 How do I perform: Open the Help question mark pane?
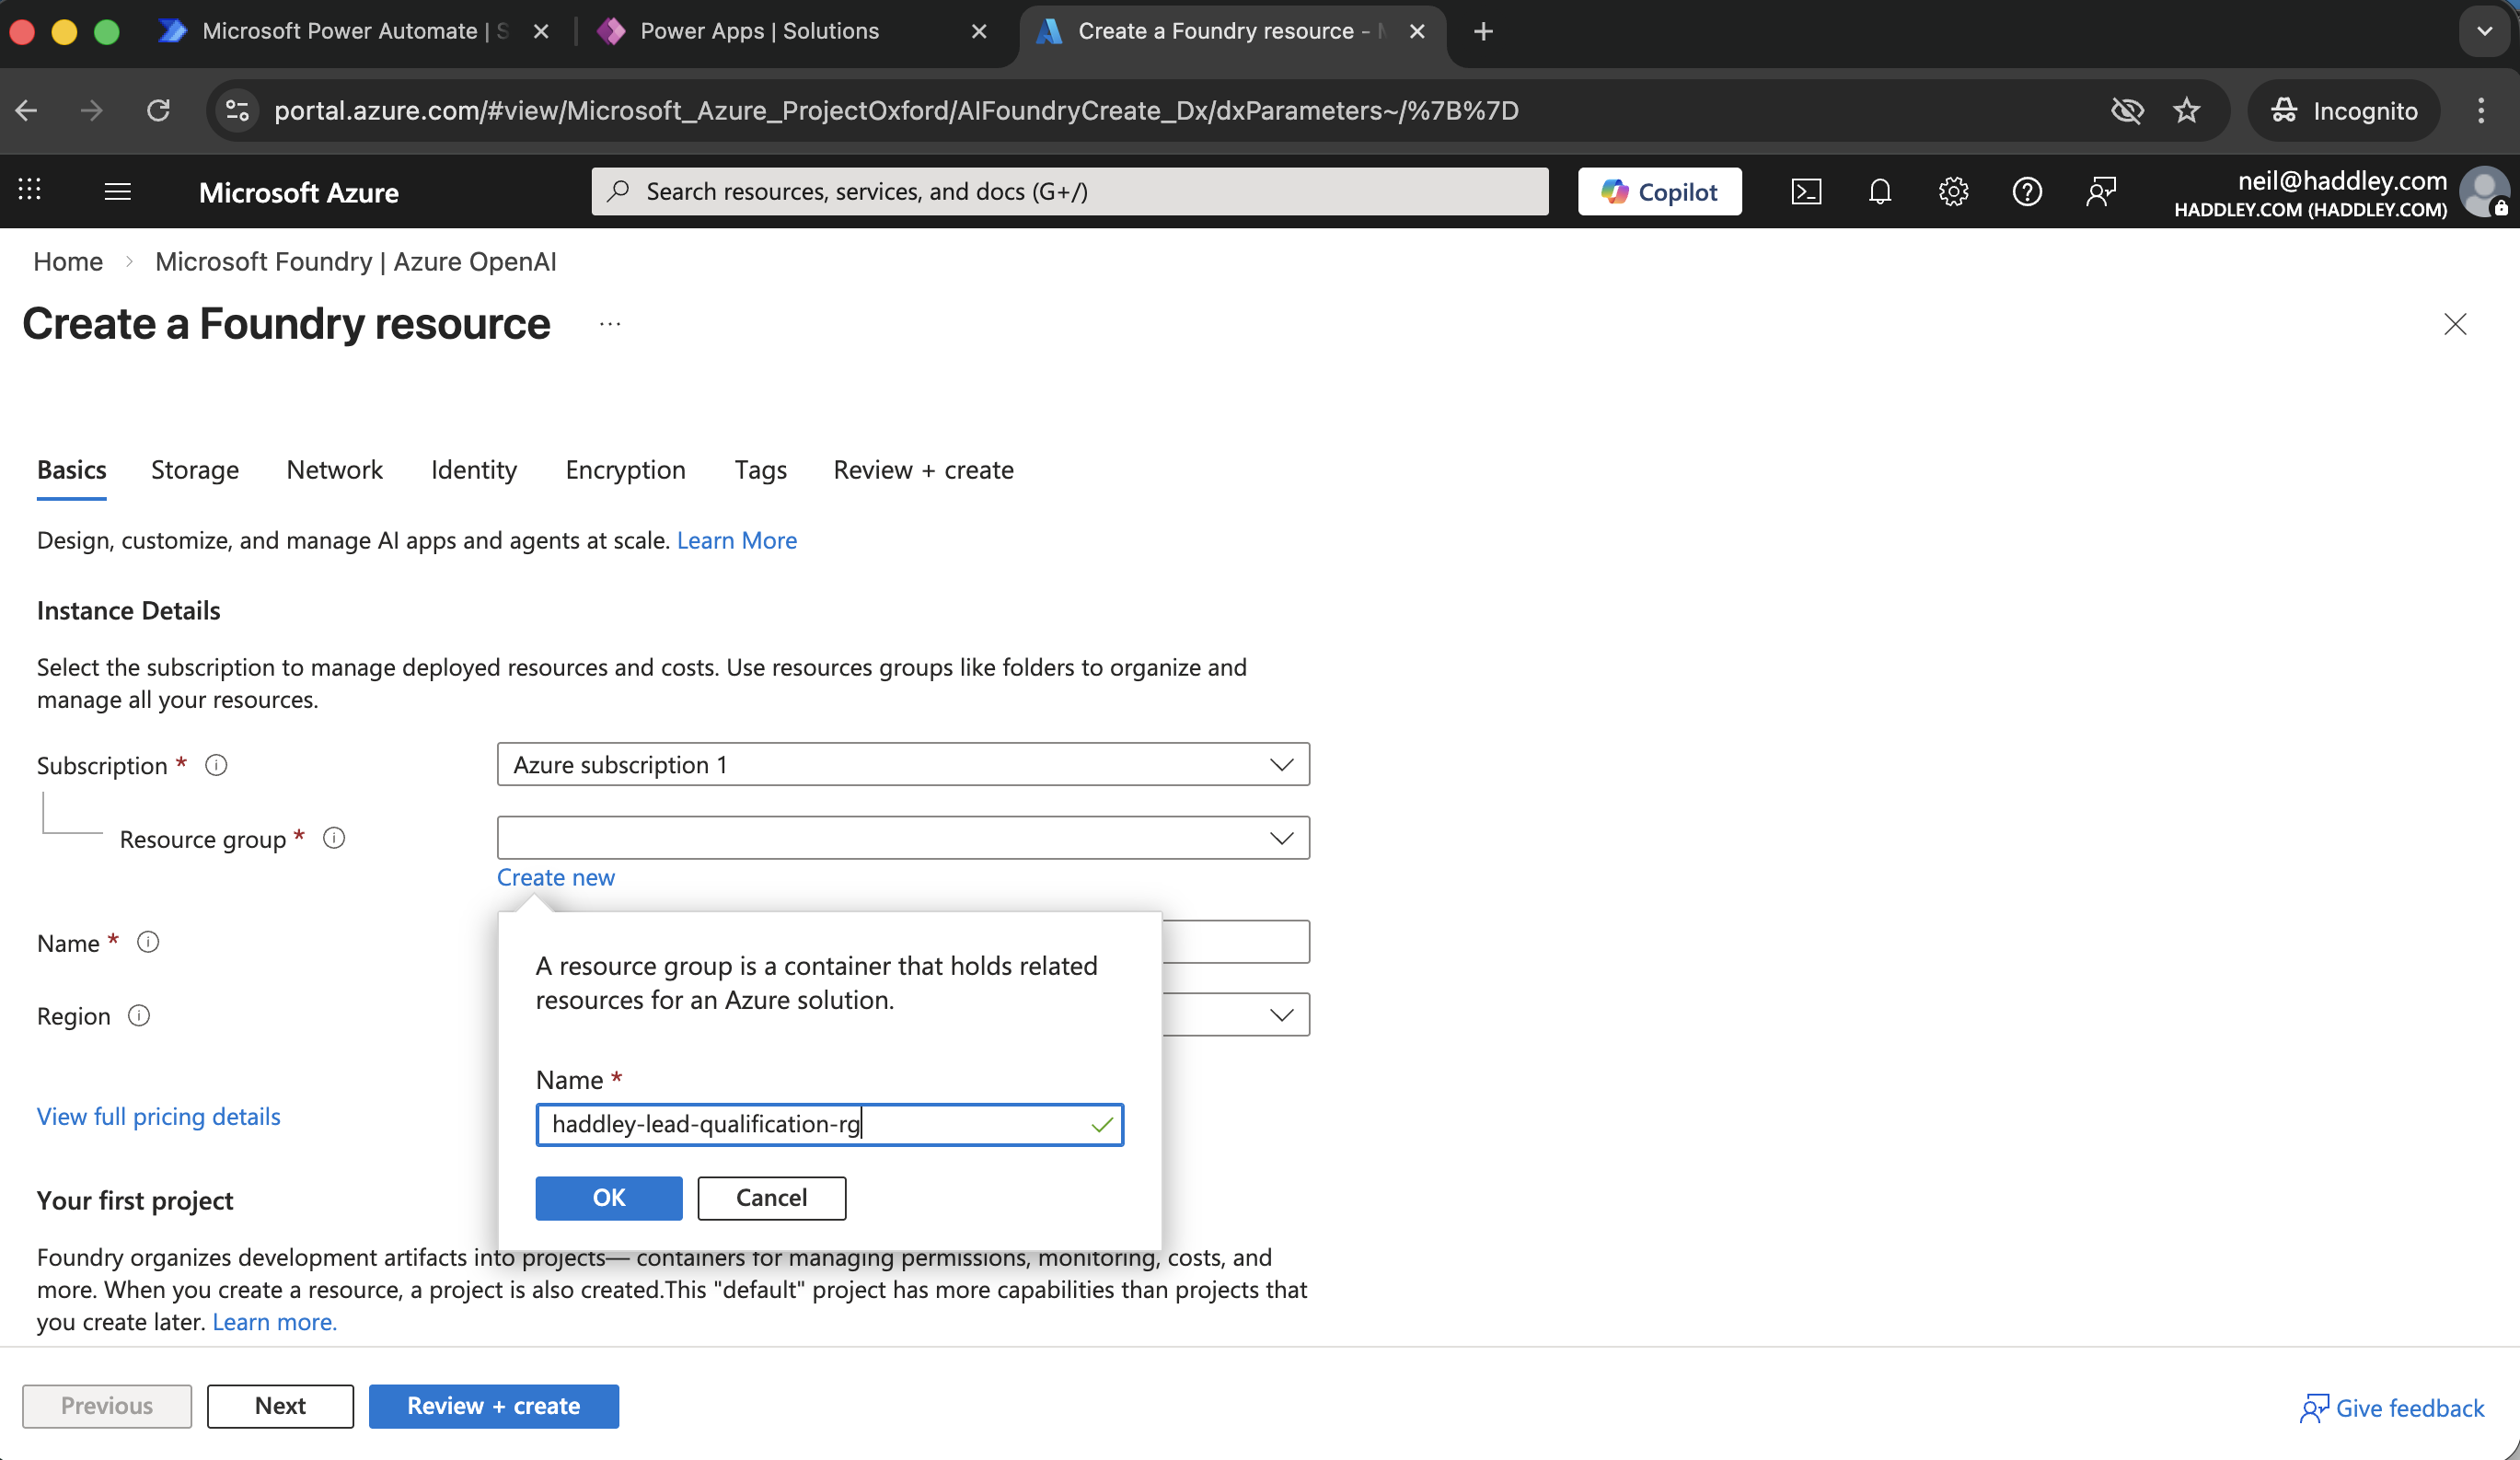pyautogui.click(x=2027, y=191)
